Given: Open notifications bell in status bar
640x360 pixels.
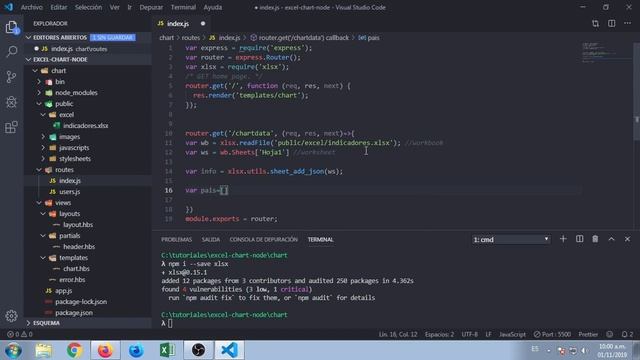Looking at the screenshot, I should point(627,334).
